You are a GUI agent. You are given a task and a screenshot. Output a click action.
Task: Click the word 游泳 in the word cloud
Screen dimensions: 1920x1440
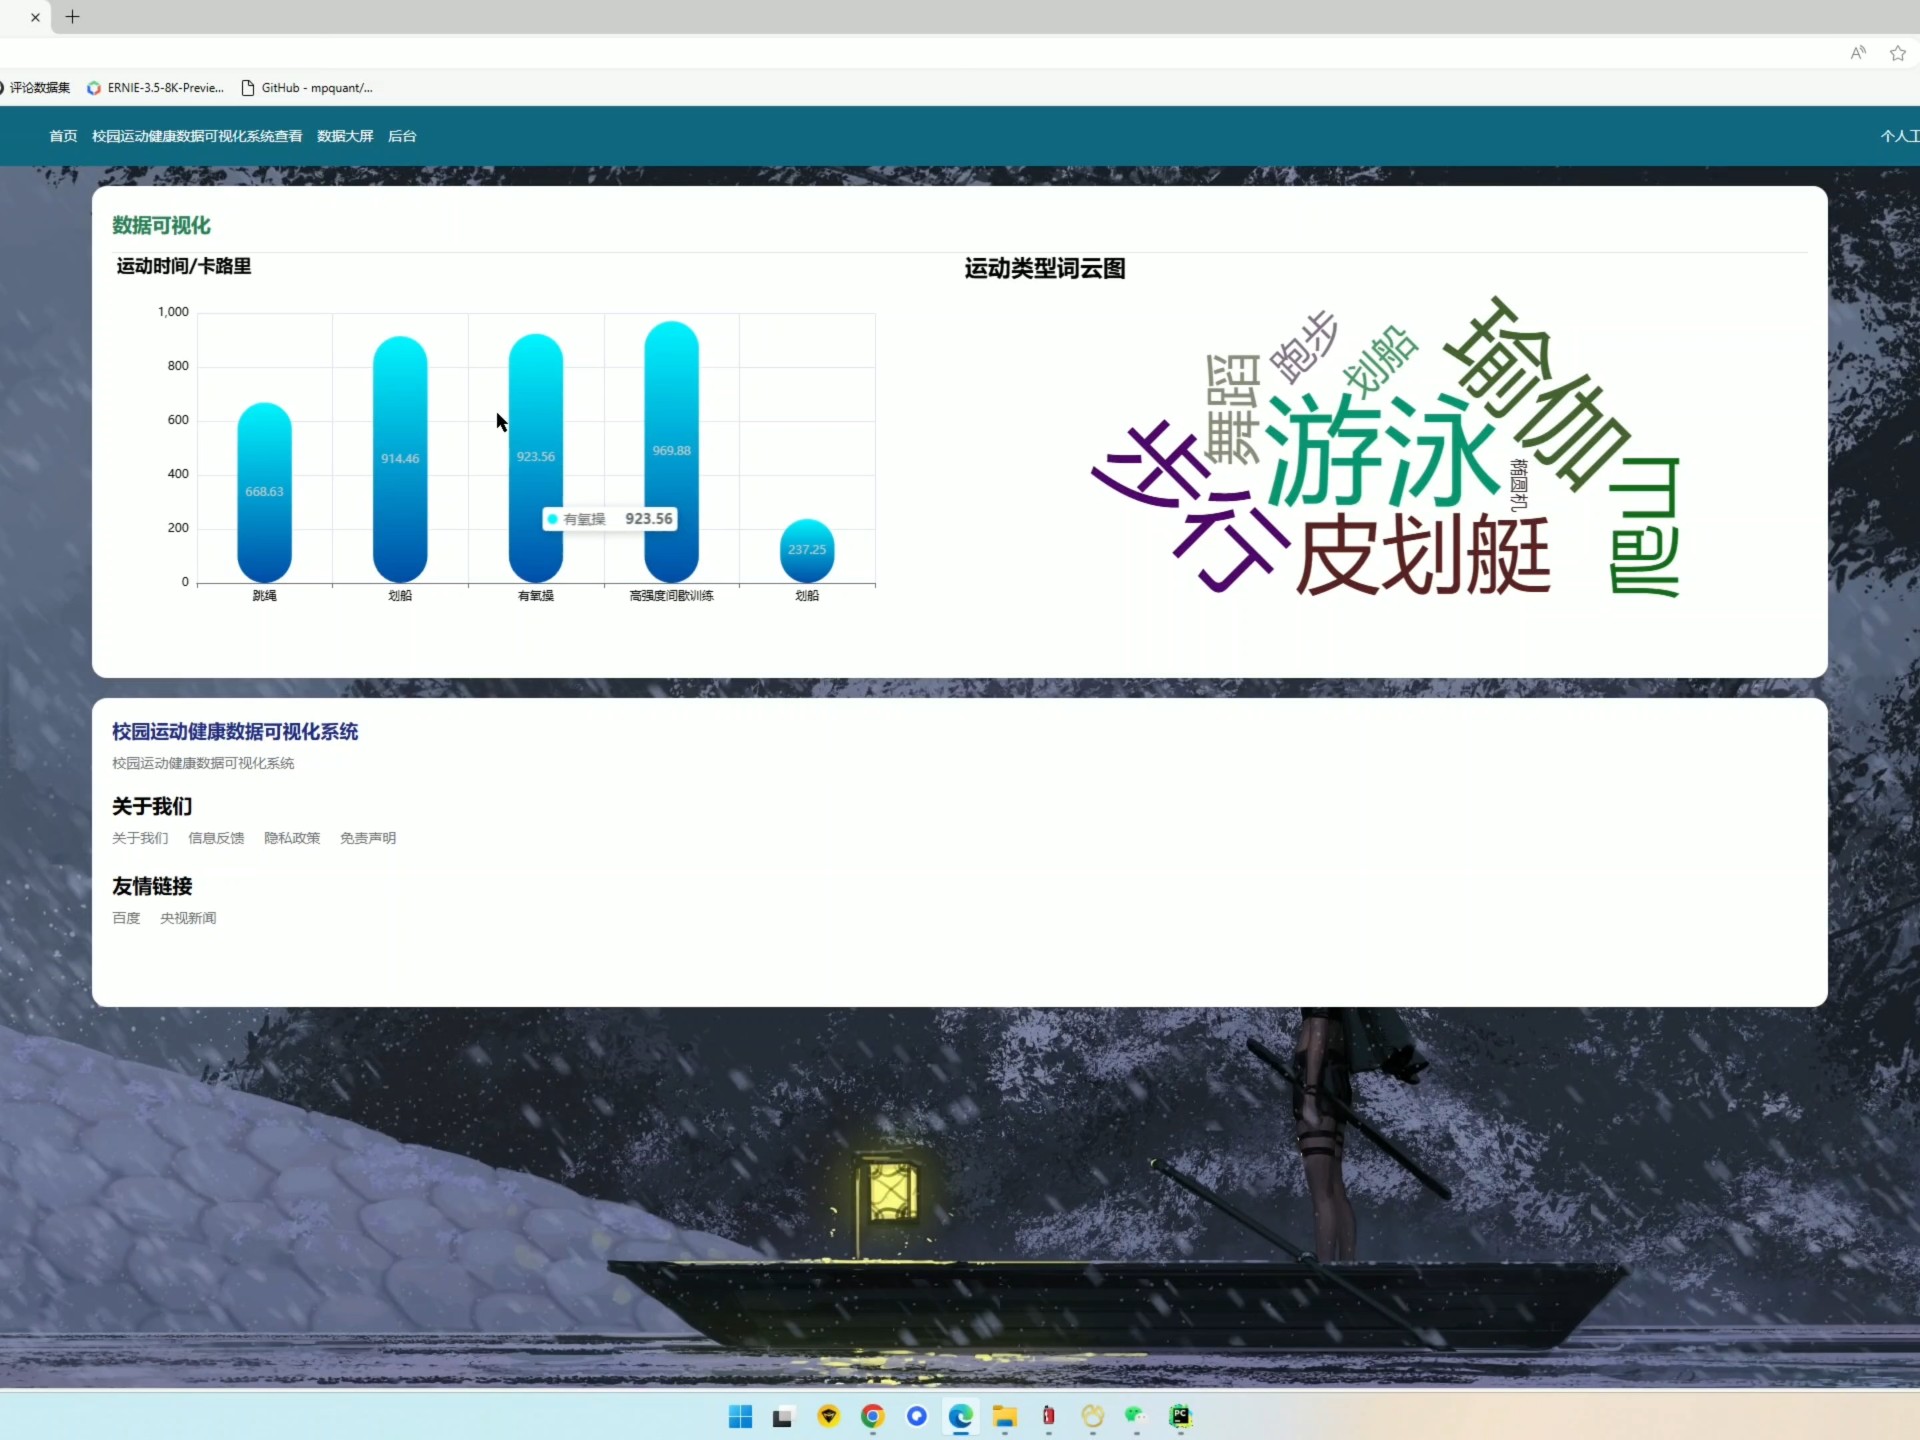[1383, 452]
